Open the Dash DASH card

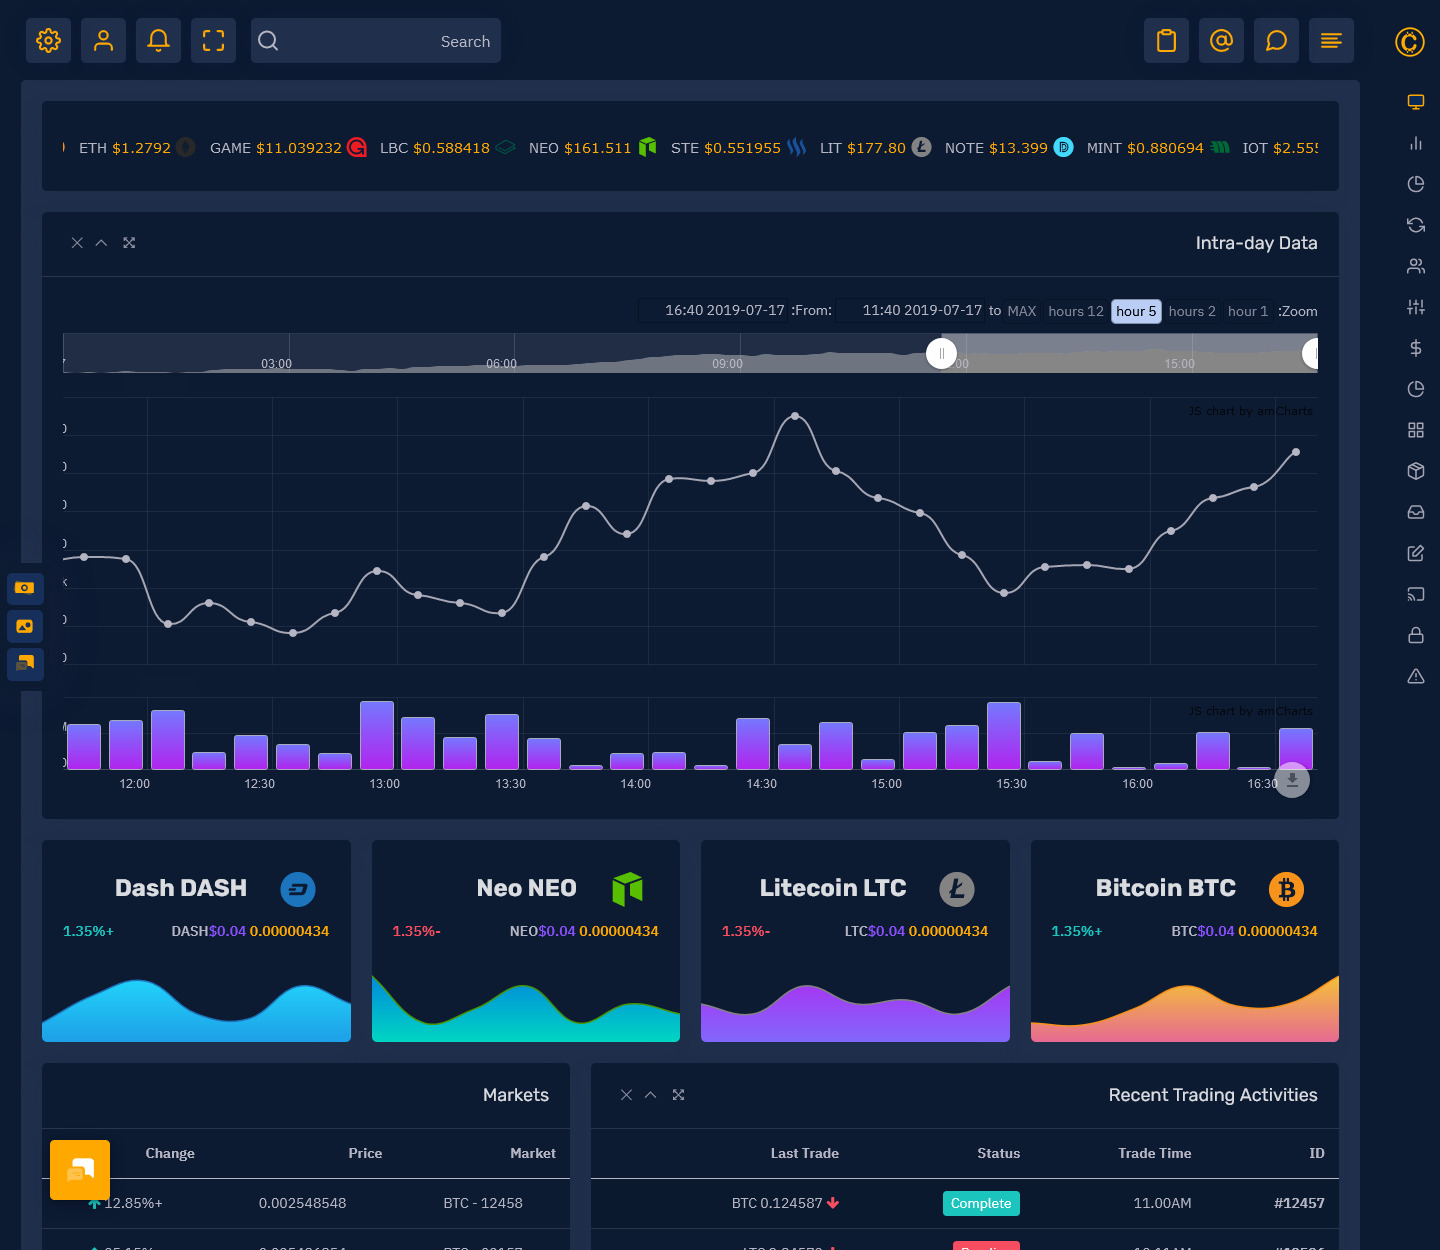[x=196, y=941]
